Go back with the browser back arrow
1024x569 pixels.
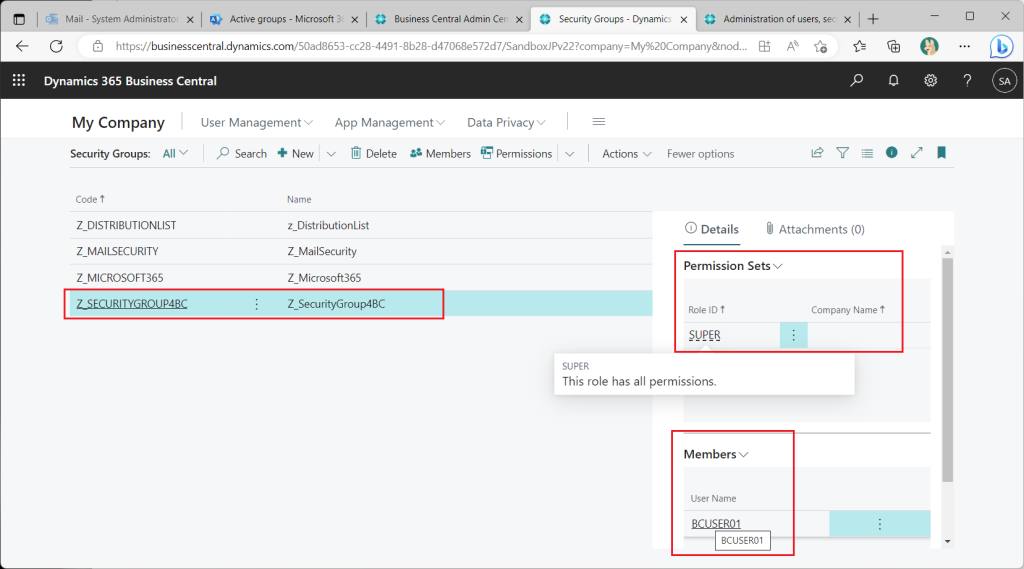pyautogui.click(x=22, y=46)
